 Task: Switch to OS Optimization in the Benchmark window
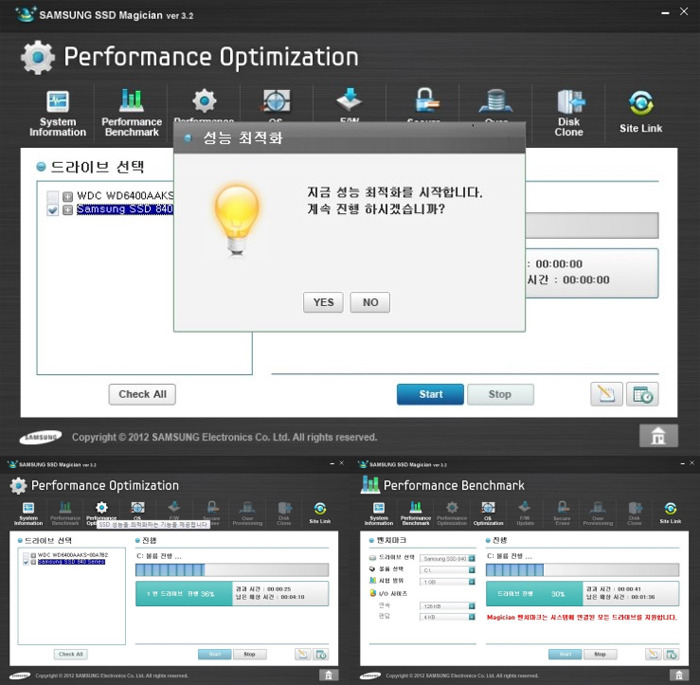click(488, 513)
